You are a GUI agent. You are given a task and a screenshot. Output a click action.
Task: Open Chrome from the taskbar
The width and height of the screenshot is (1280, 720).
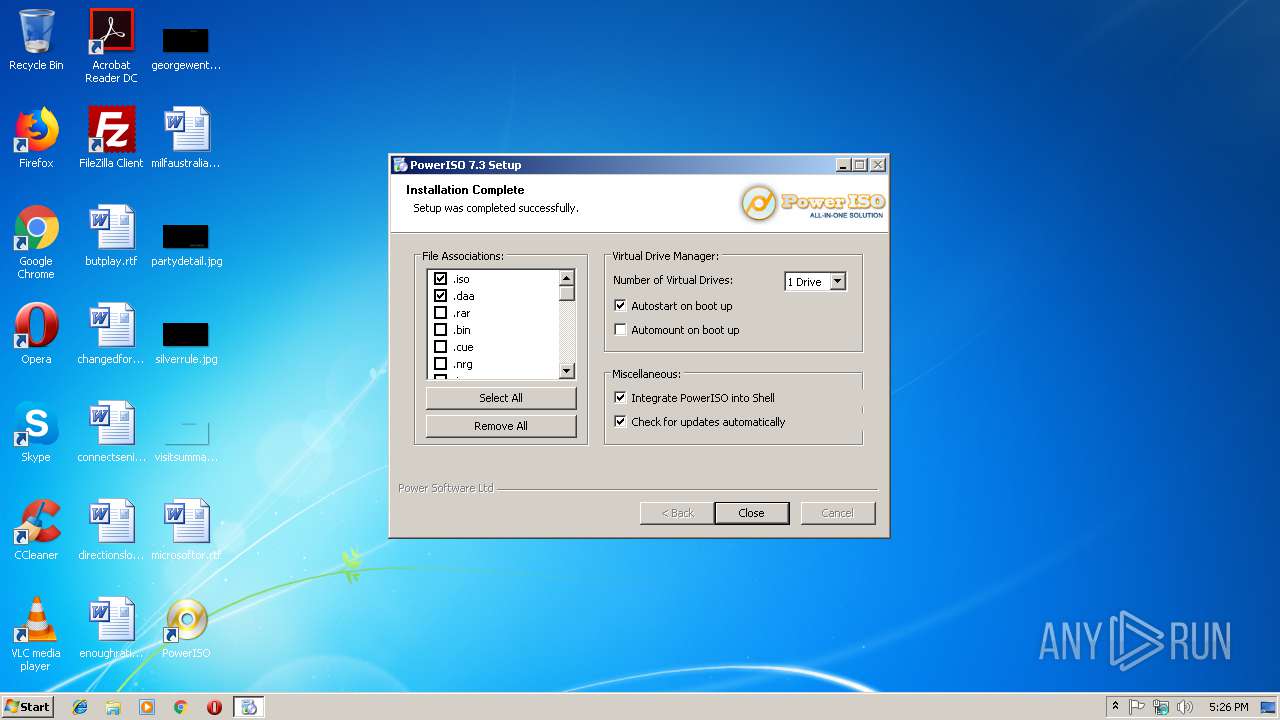[x=181, y=707]
